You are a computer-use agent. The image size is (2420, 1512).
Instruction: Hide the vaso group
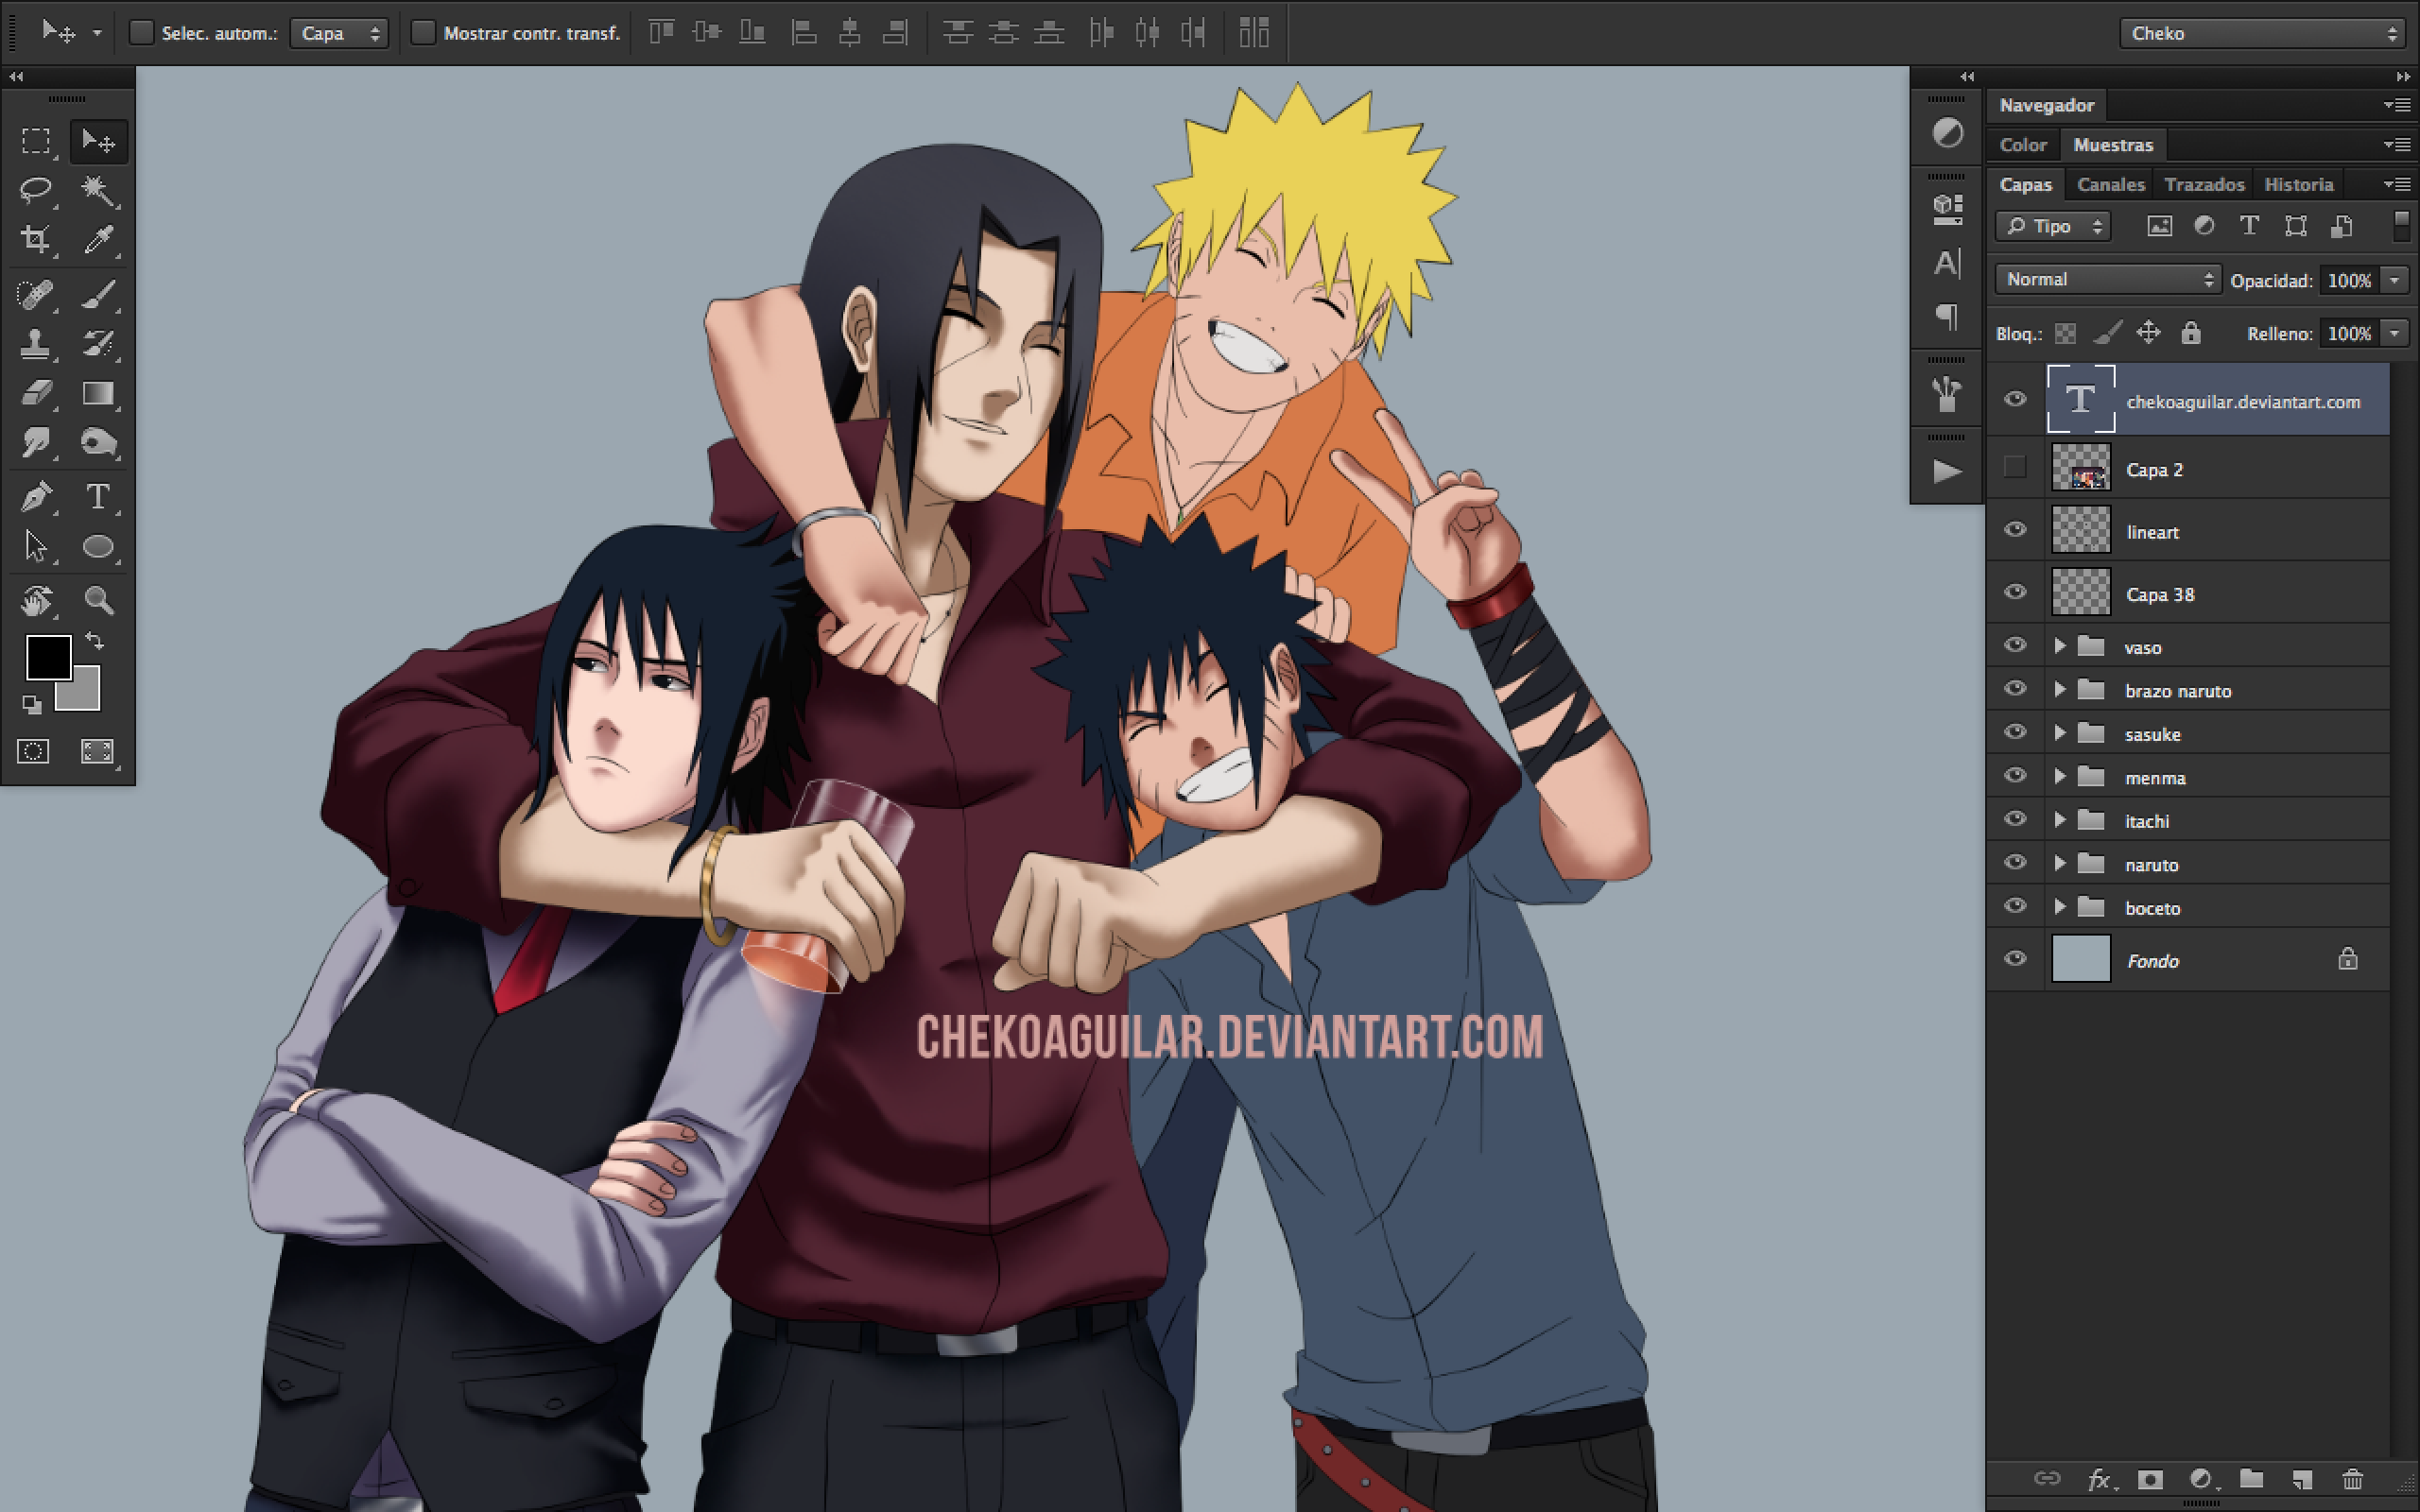[x=2015, y=646]
